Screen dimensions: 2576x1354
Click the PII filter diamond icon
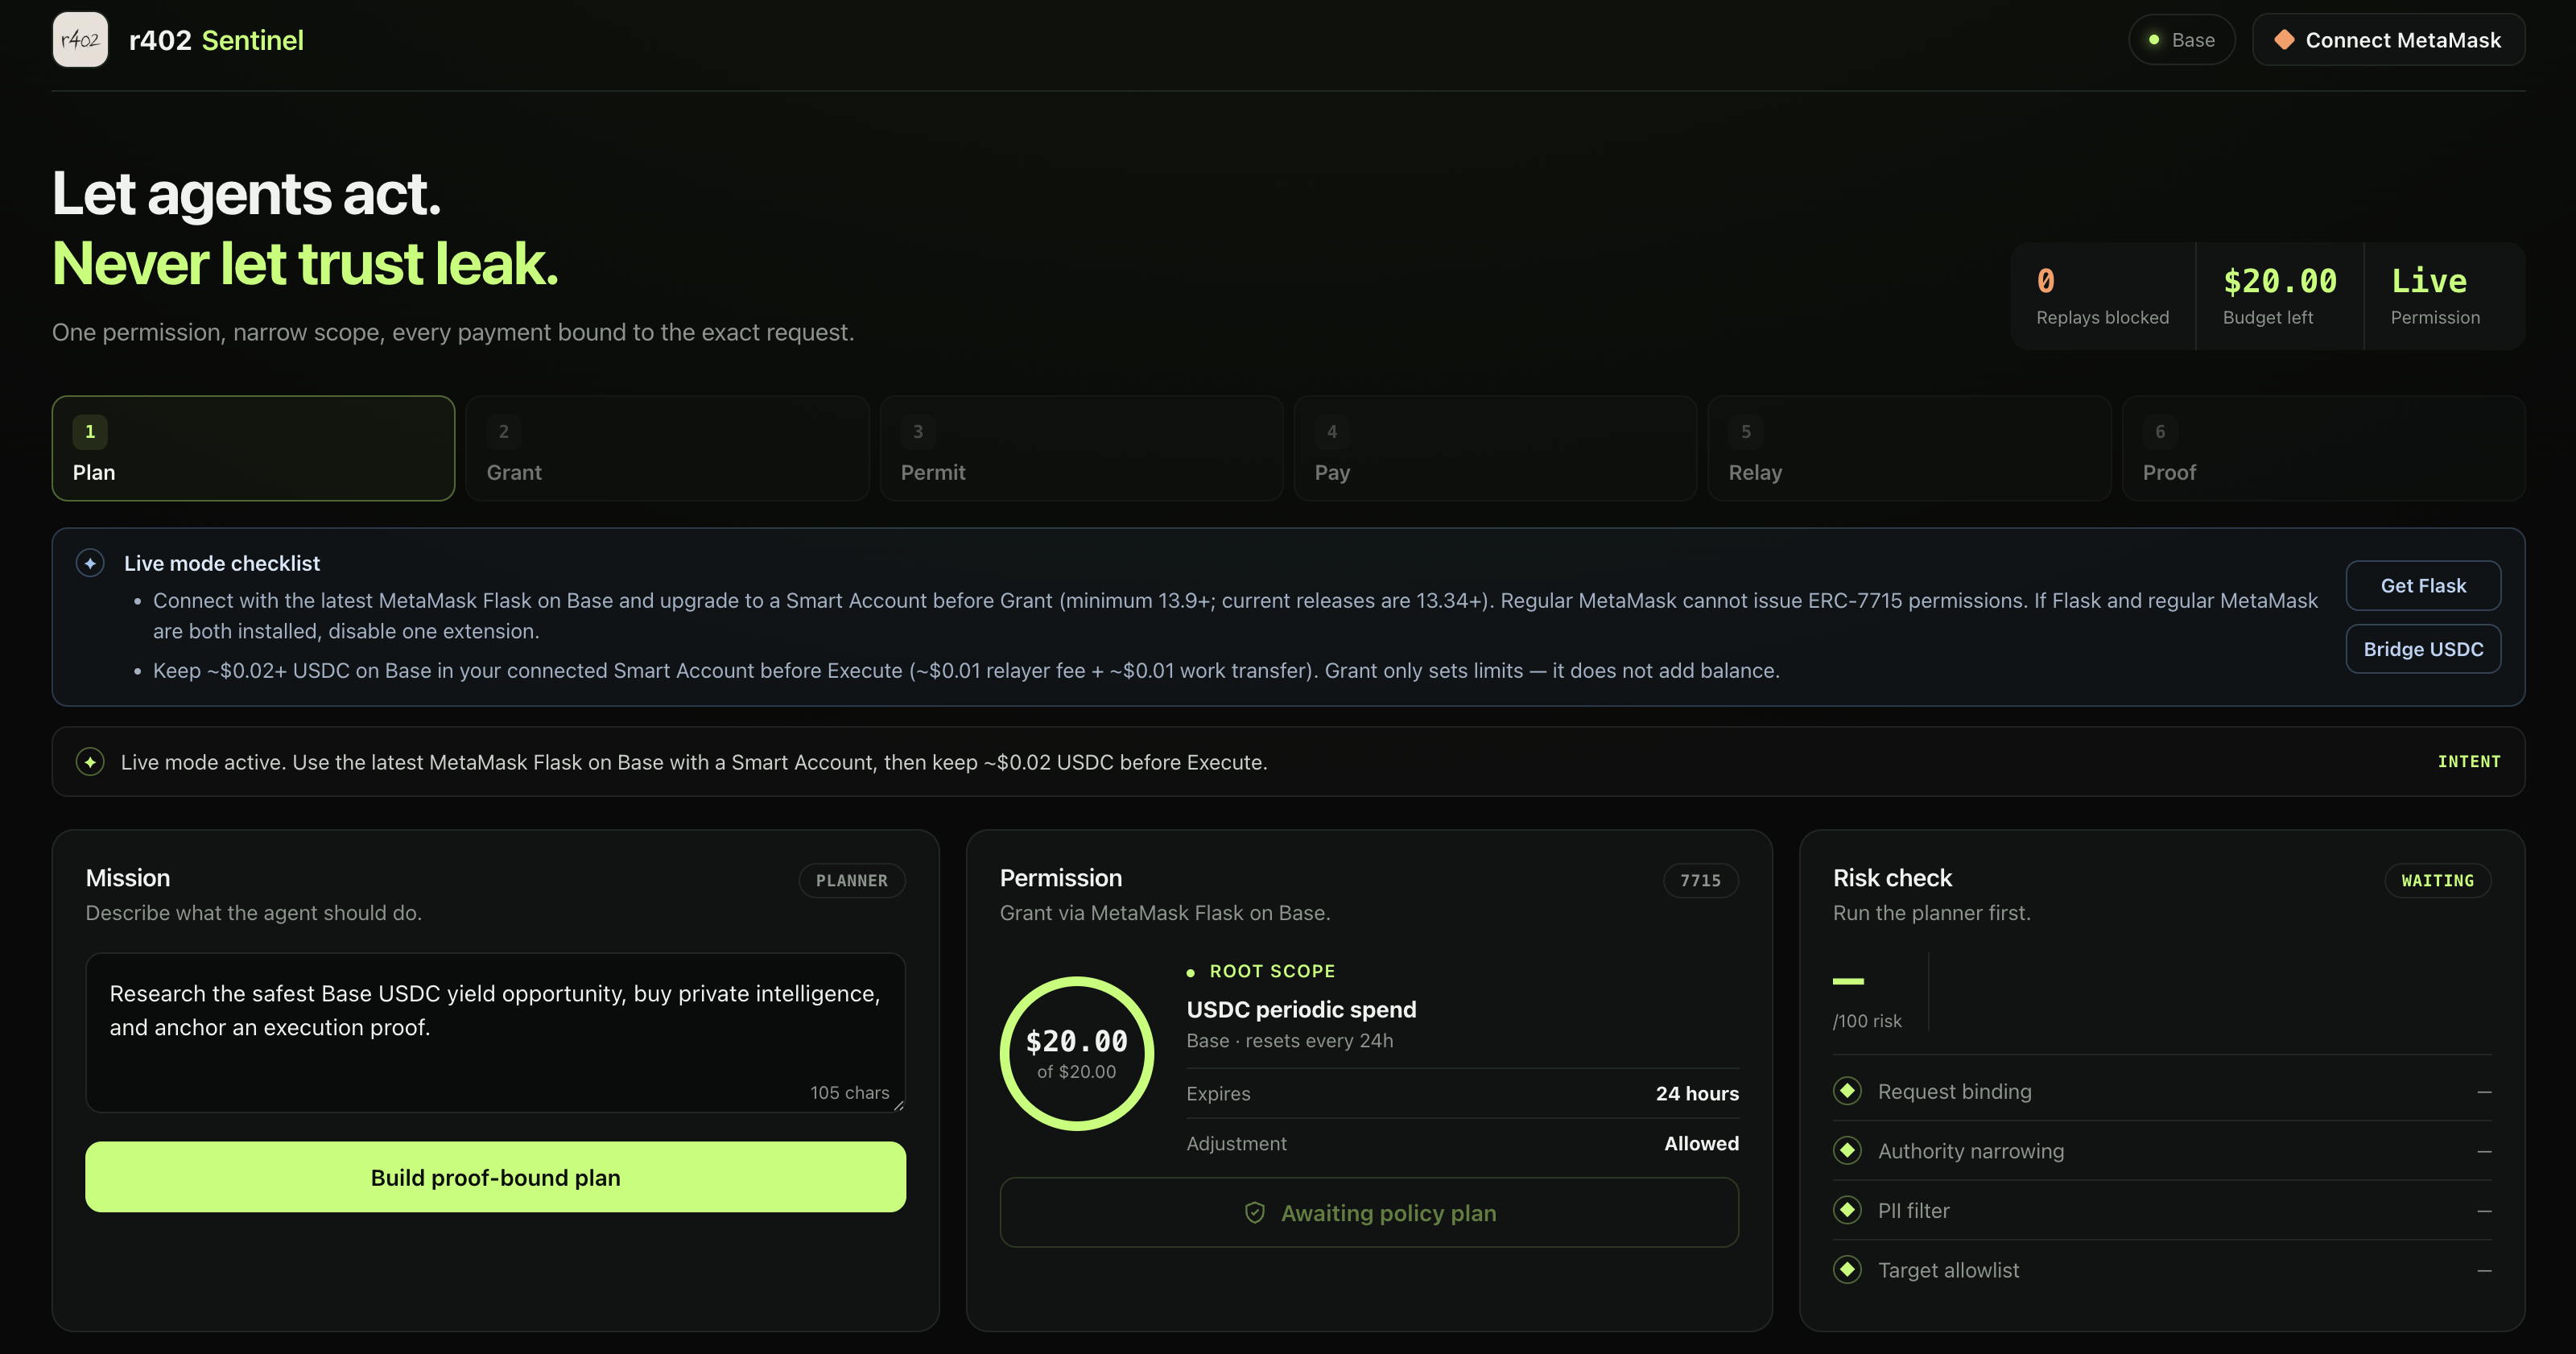point(1847,1210)
